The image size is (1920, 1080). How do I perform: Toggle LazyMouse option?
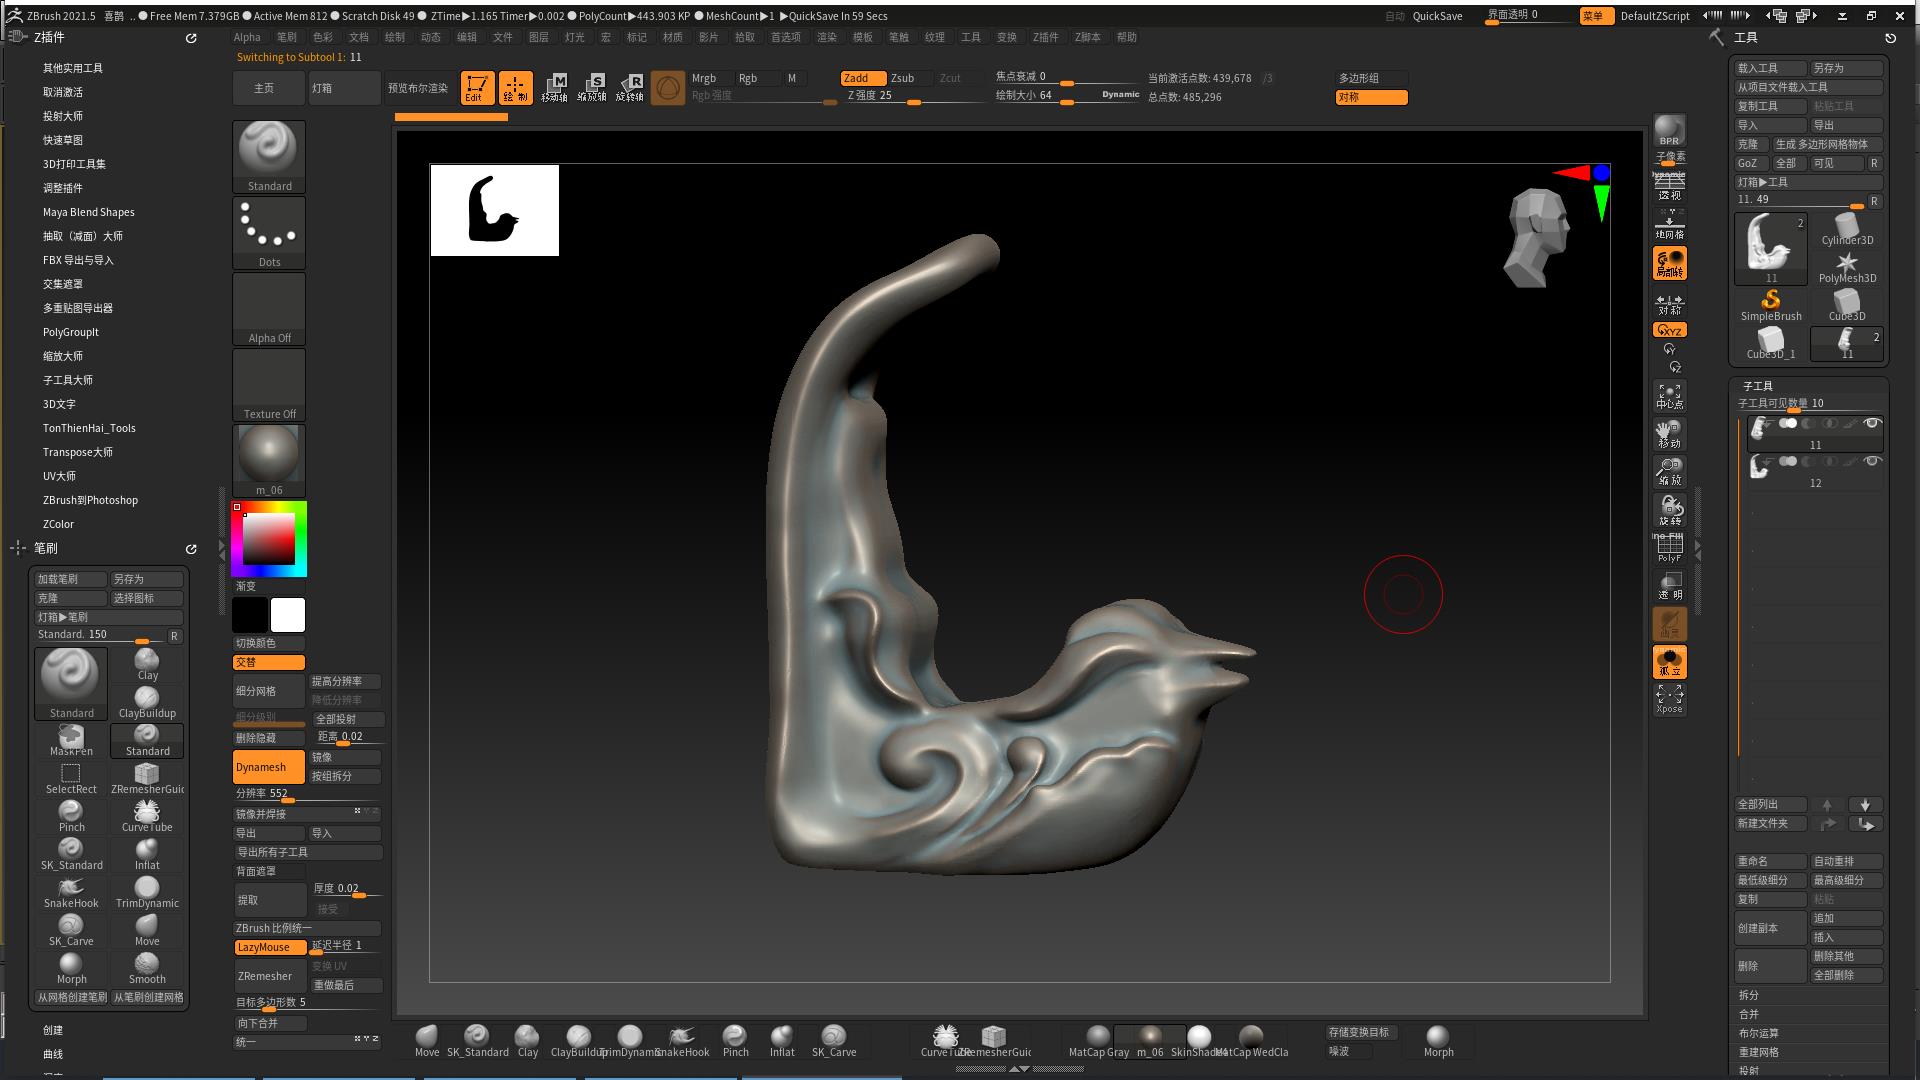click(x=268, y=947)
